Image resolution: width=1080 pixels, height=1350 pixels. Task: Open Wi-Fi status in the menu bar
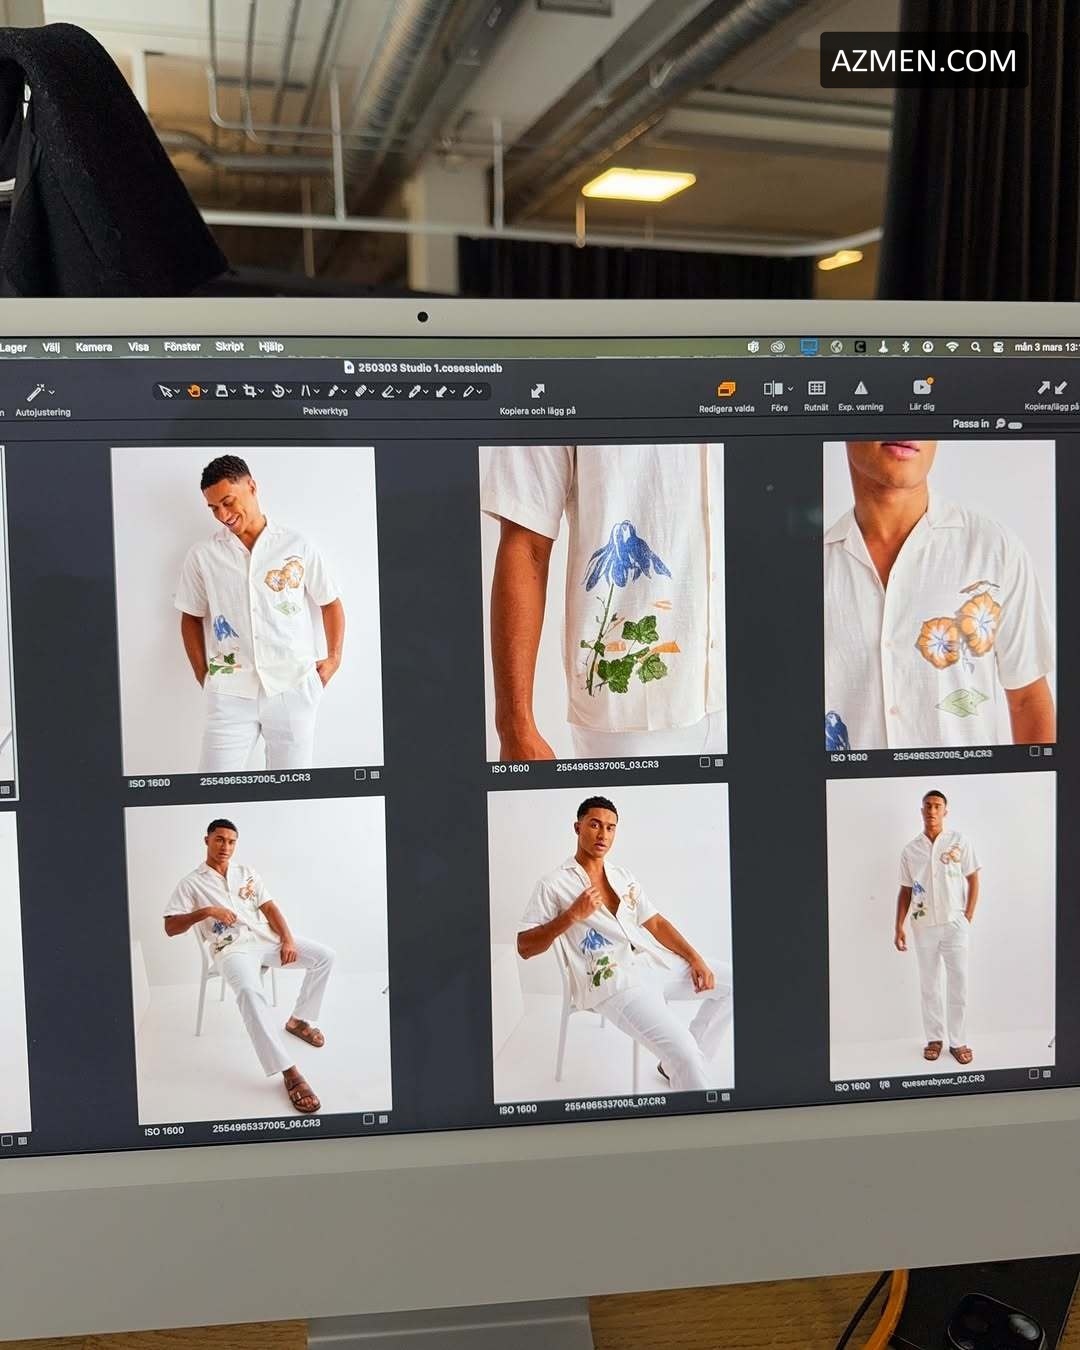(952, 347)
